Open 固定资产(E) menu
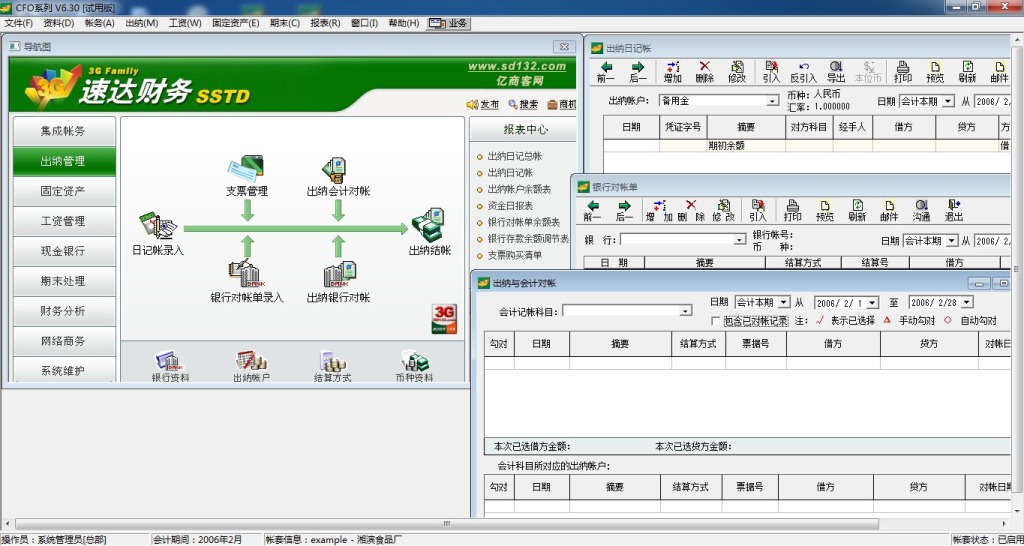This screenshot has height=546, width=1024. (236, 23)
